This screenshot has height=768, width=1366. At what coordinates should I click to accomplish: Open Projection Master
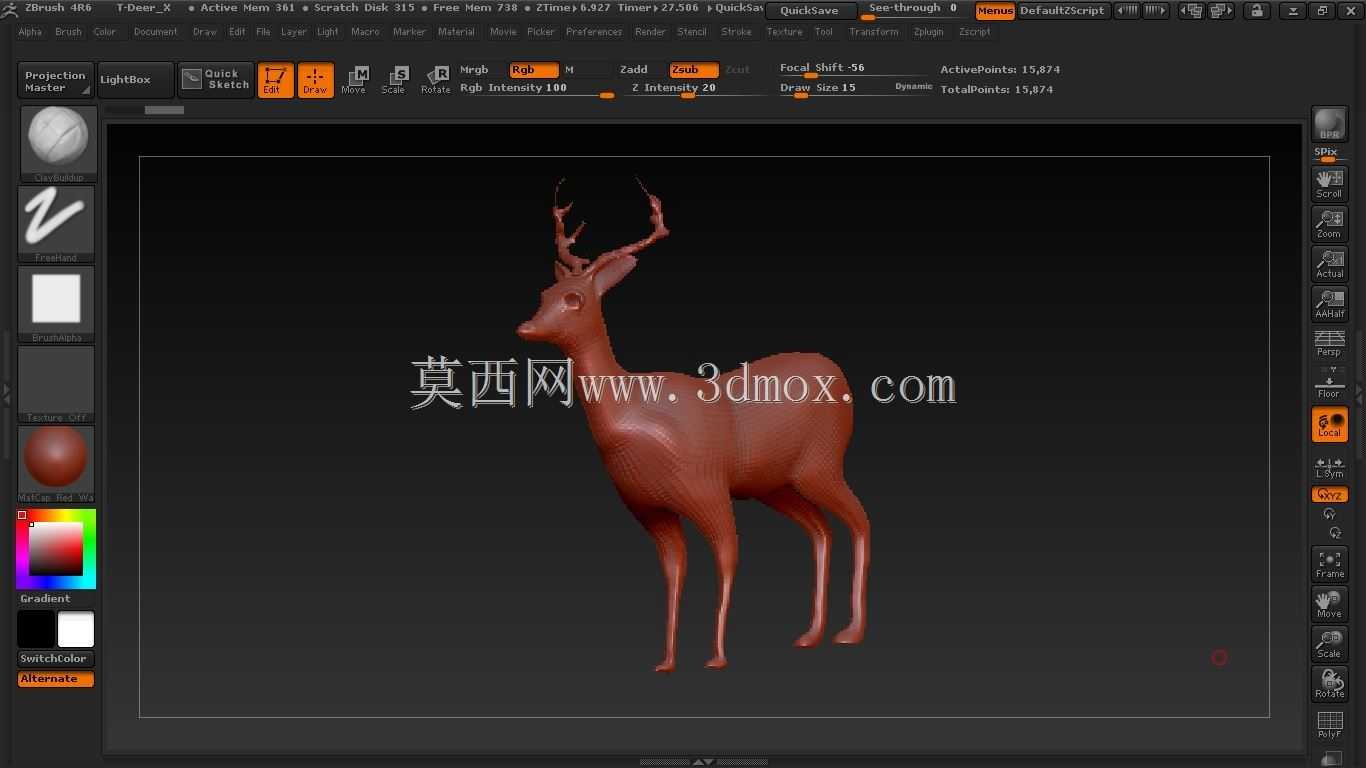[x=55, y=81]
